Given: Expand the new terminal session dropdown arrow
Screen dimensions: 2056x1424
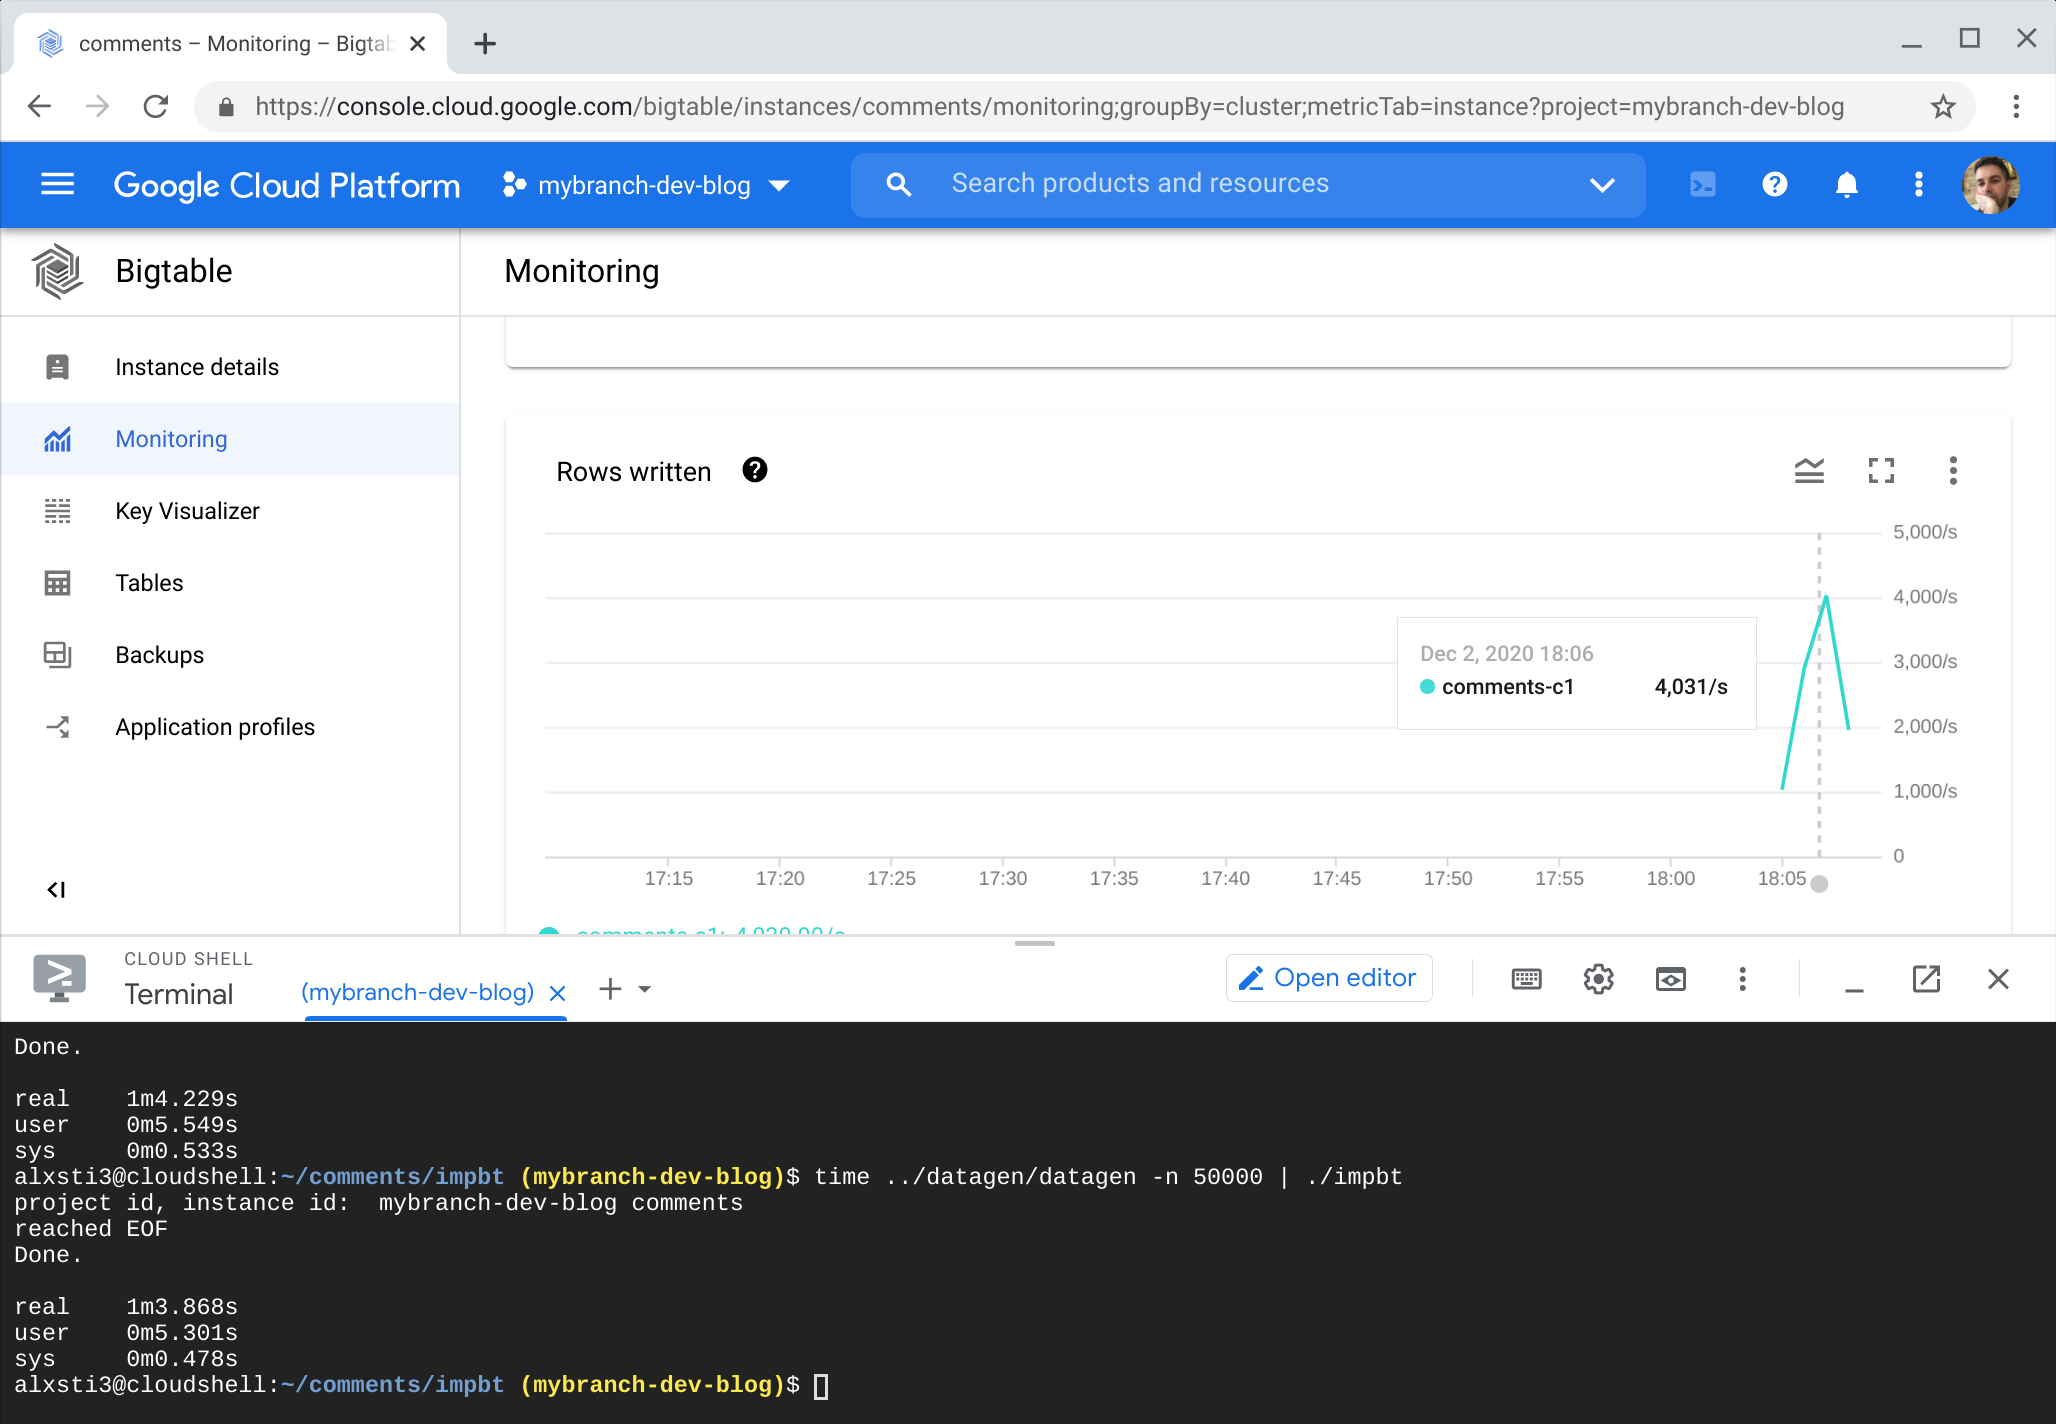Looking at the screenshot, I should pyautogui.click(x=645, y=990).
